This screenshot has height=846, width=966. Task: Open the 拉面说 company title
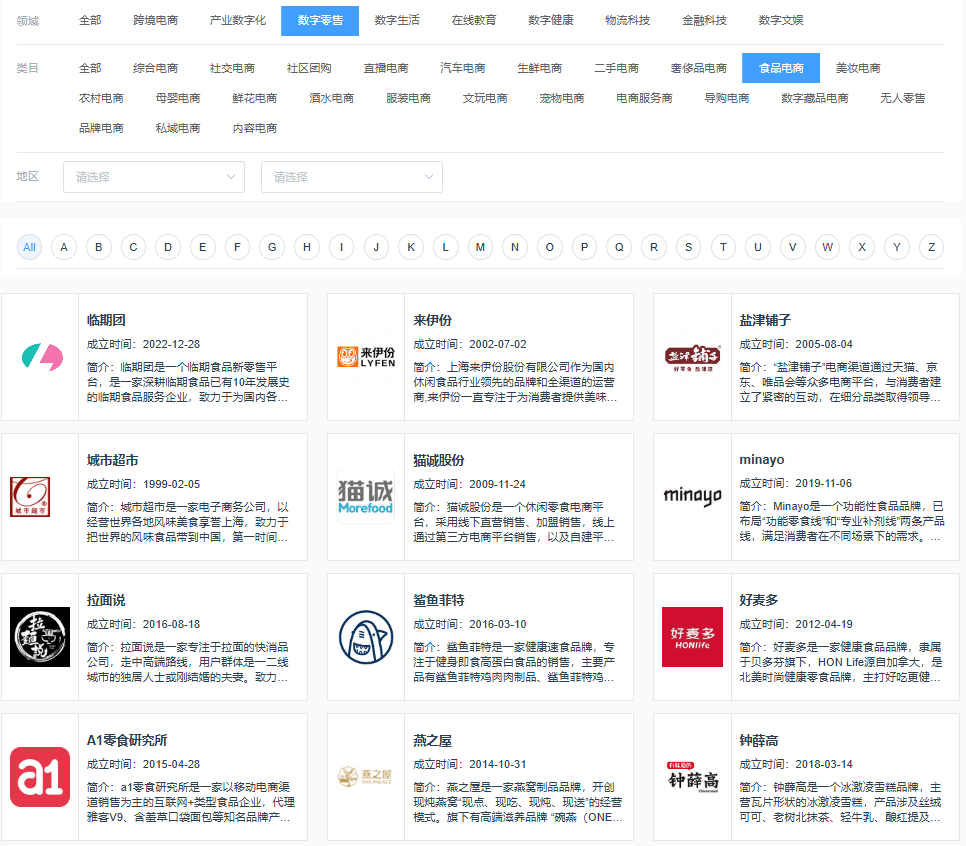(106, 600)
